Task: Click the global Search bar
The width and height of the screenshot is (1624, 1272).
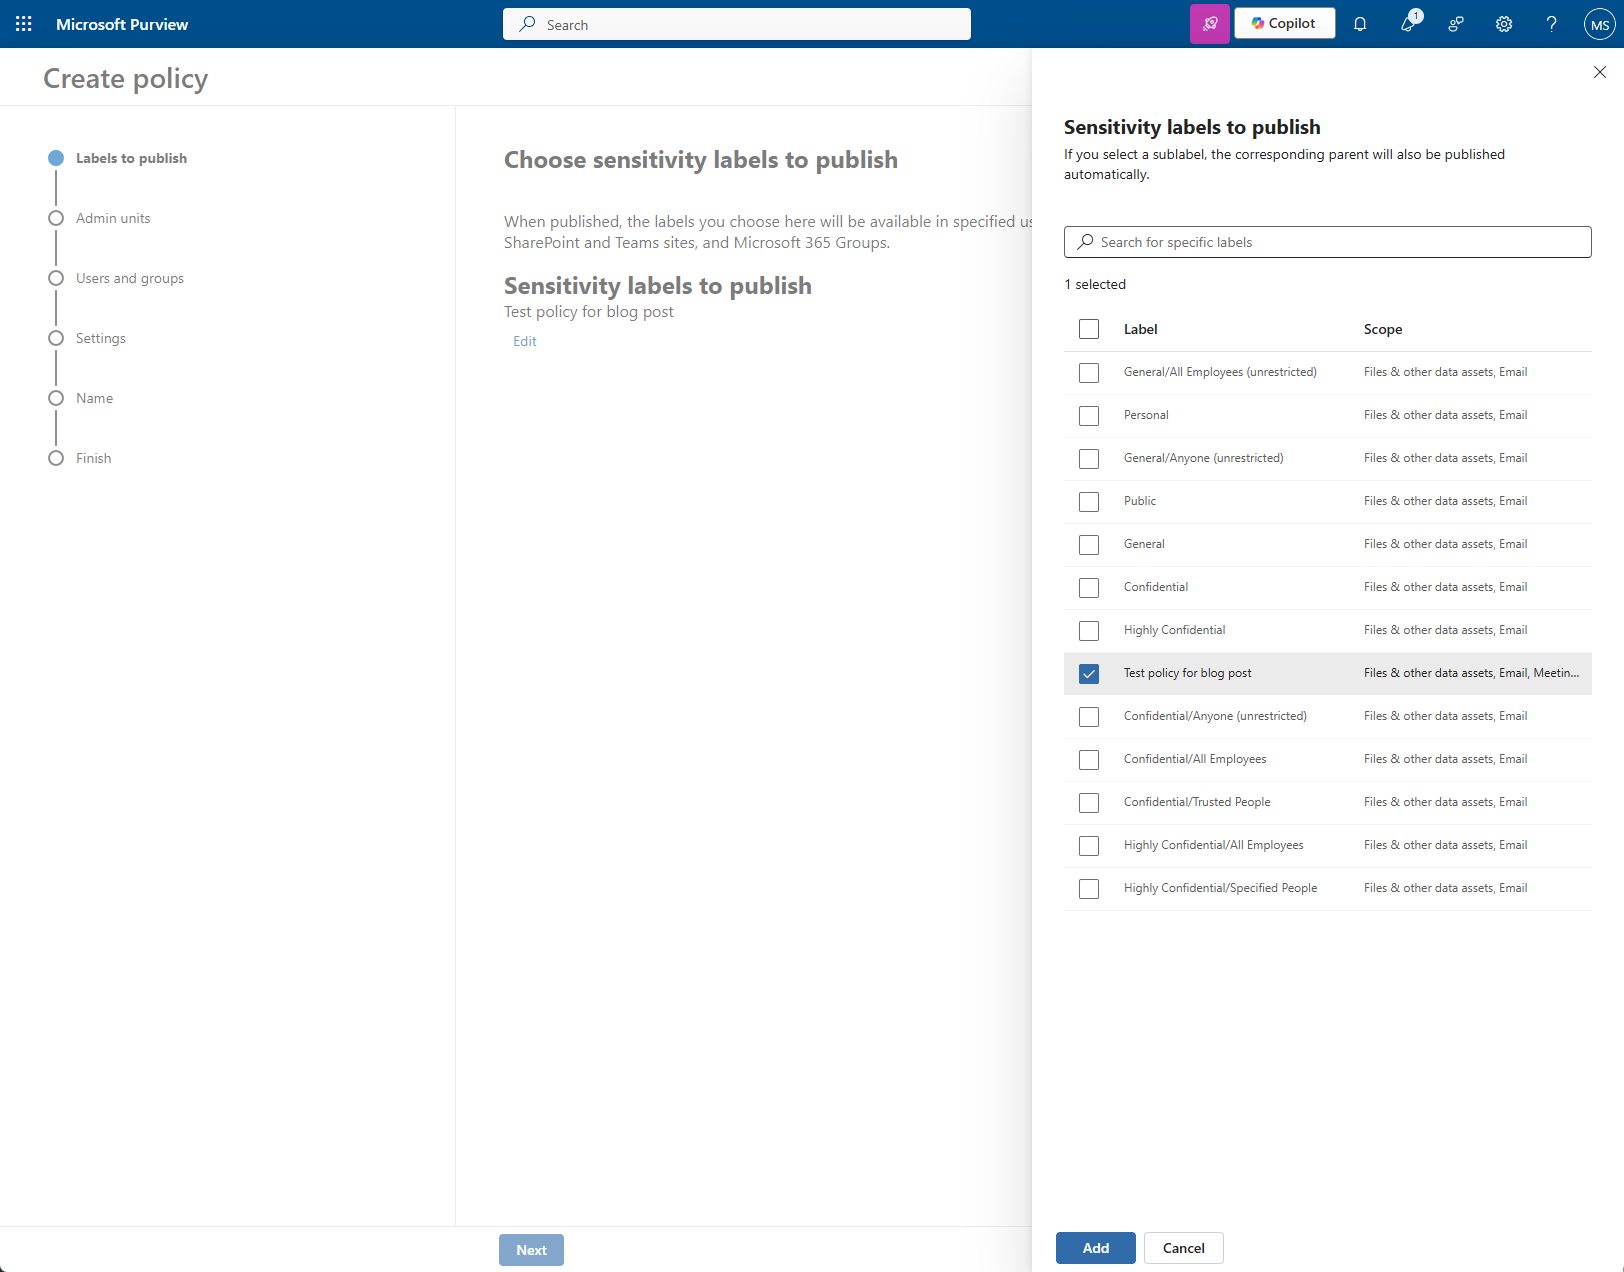Action: coord(736,23)
